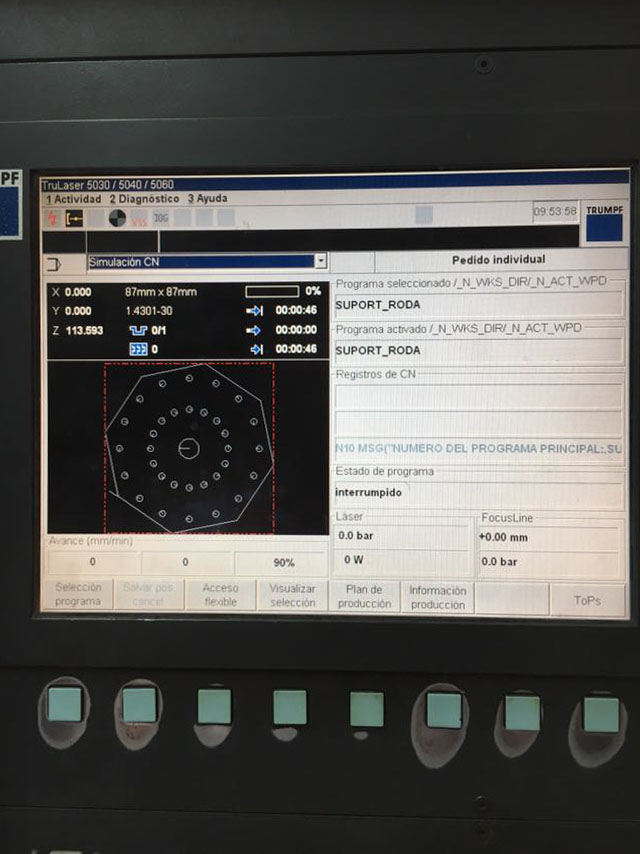This screenshot has height=854, width=640.
Task: Open the 3 Ayuda menu
Action: tap(208, 198)
